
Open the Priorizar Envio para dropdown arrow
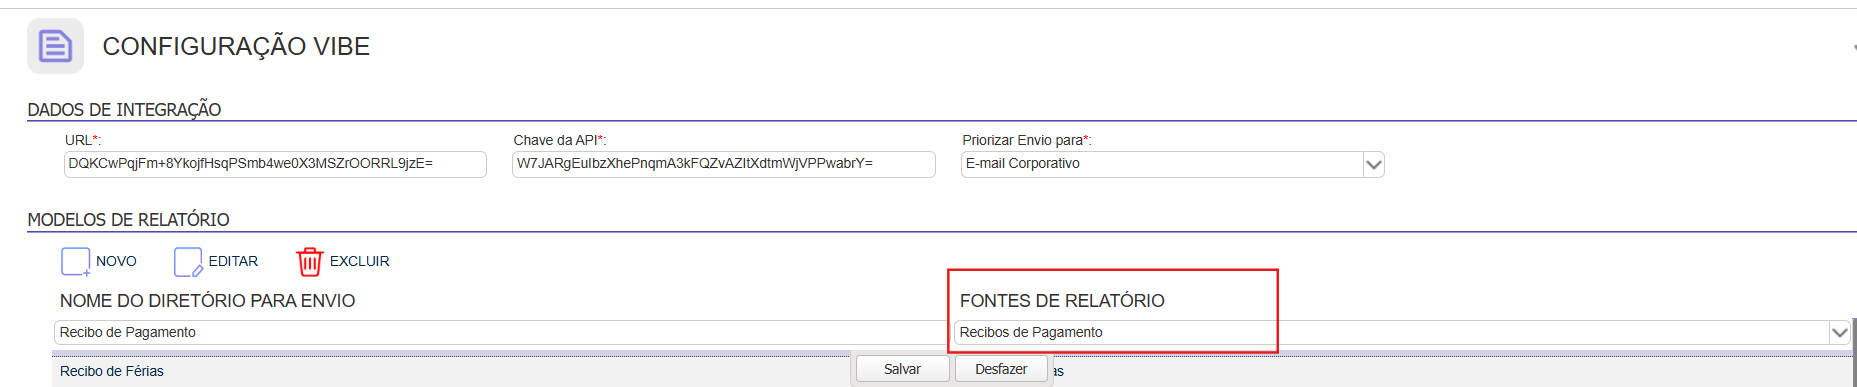tap(1374, 164)
